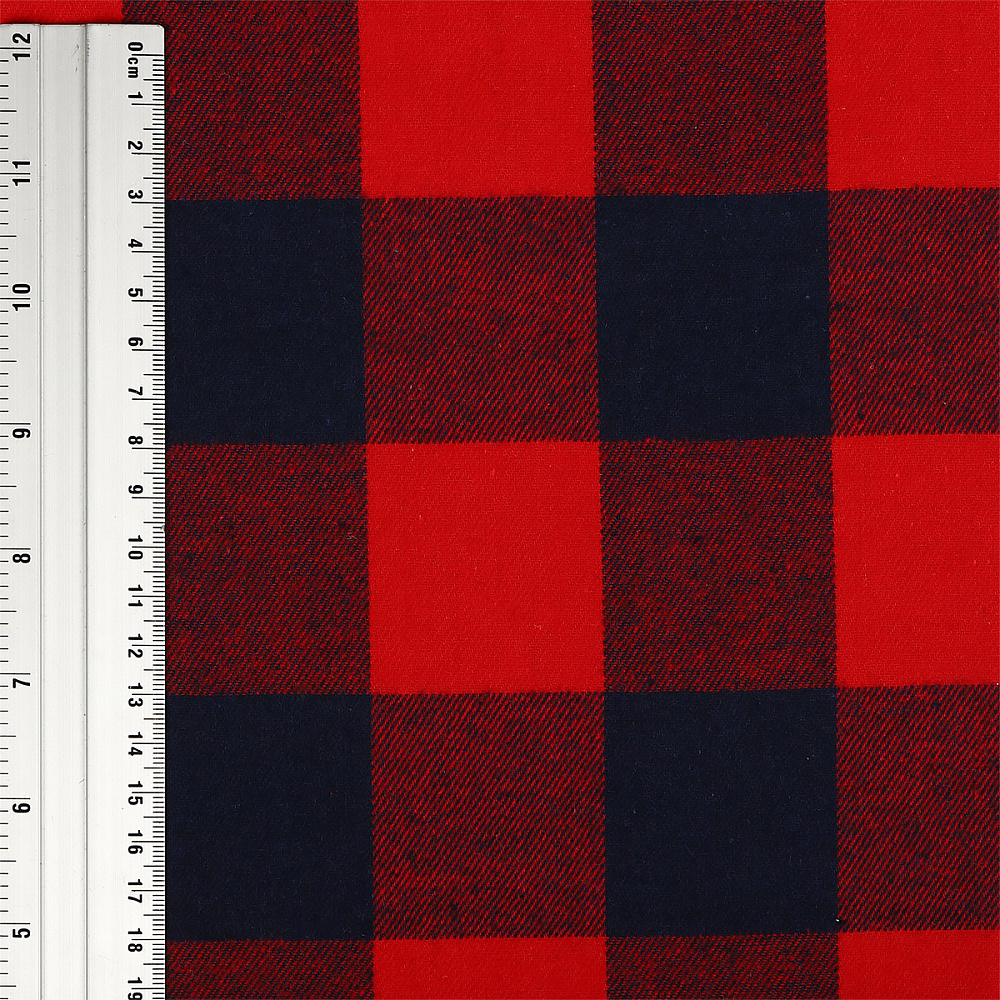Click the 7 inch ruler number
This screenshot has width=1000, height=1000.
(21, 683)
